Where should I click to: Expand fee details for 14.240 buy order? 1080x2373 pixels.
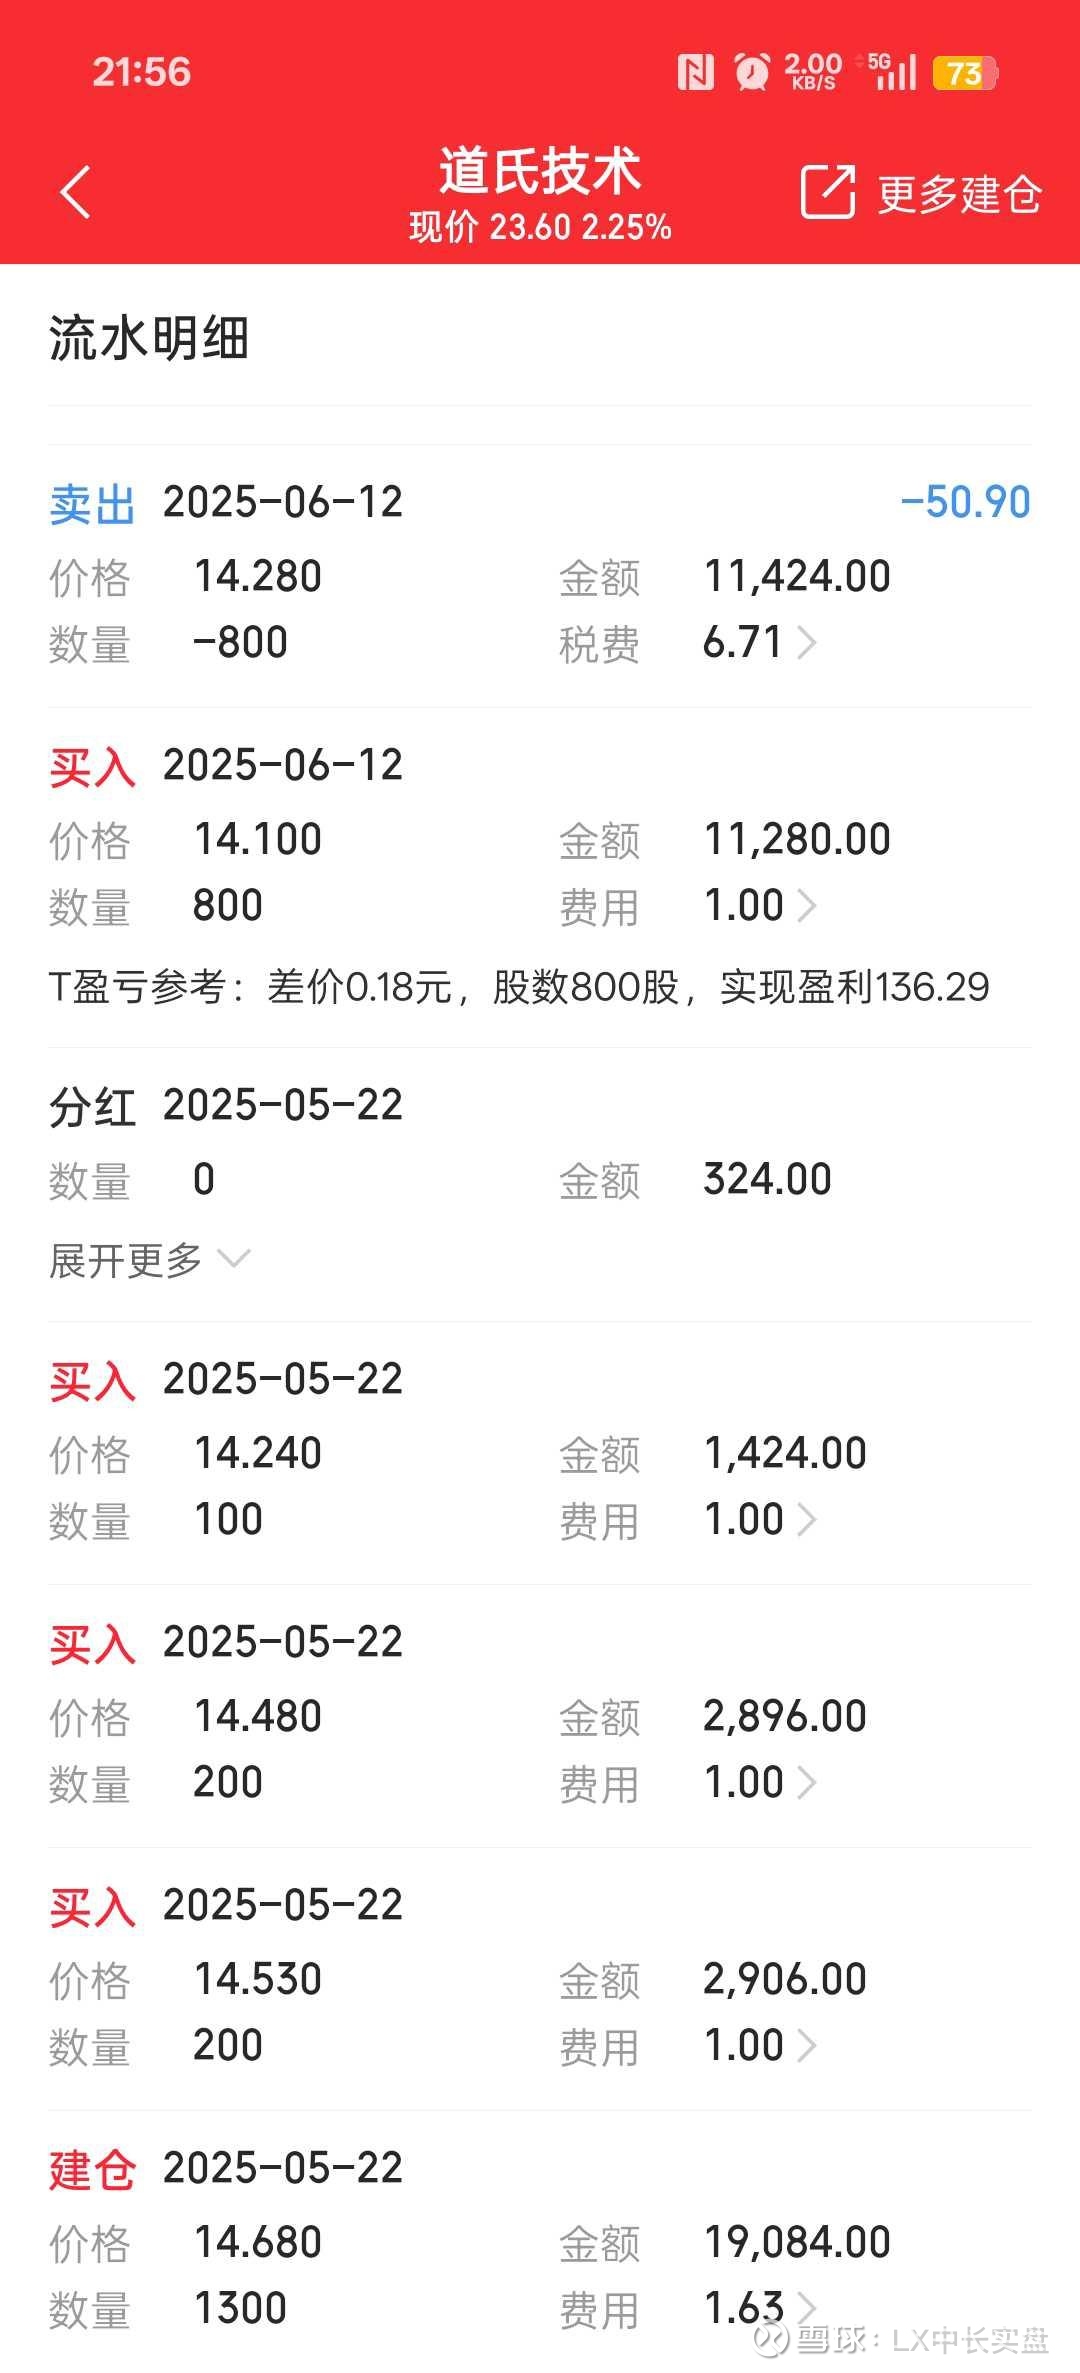coord(806,1520)
